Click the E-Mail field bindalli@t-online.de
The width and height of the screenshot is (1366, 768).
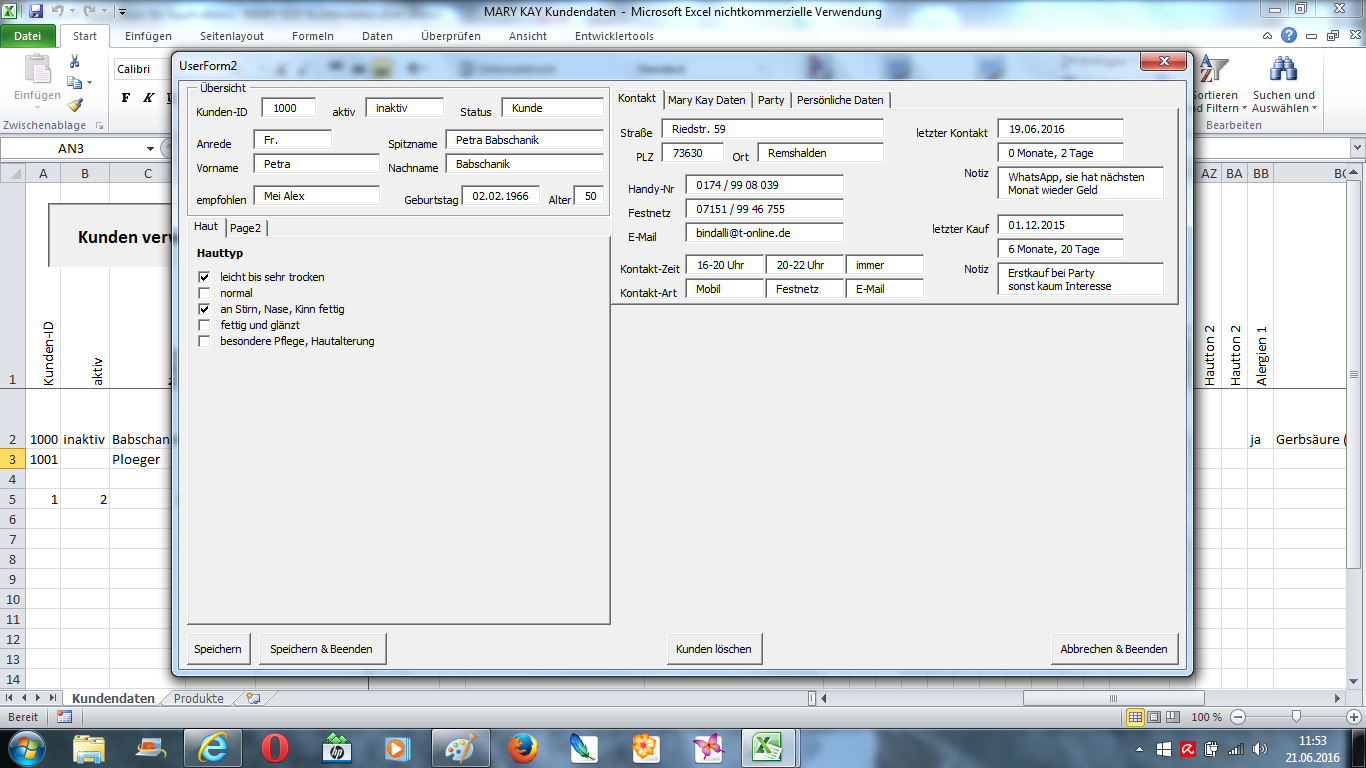(764, 232)
